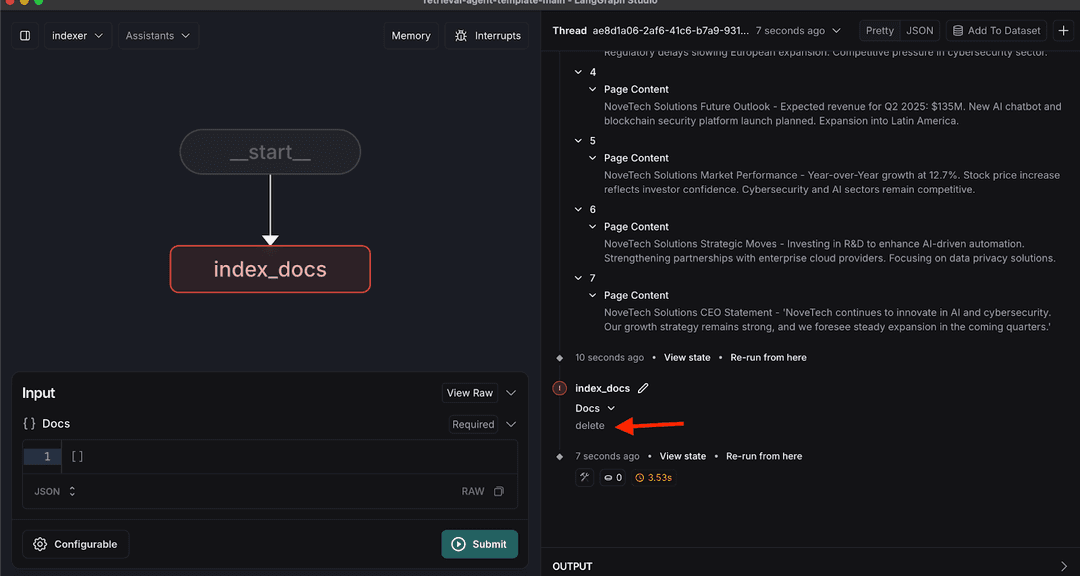Click the tools icon below the run result
Image resolution: width=1080 pixels, height=576 pixels.
(x=585, y=477)
